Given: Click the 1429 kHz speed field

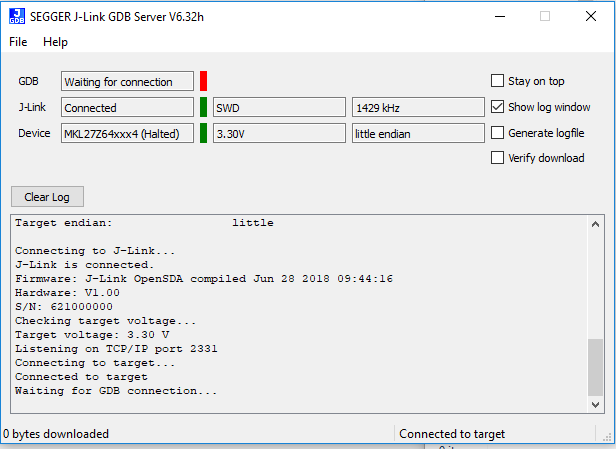Looking at the screenshot, I should tap(413, 107).
